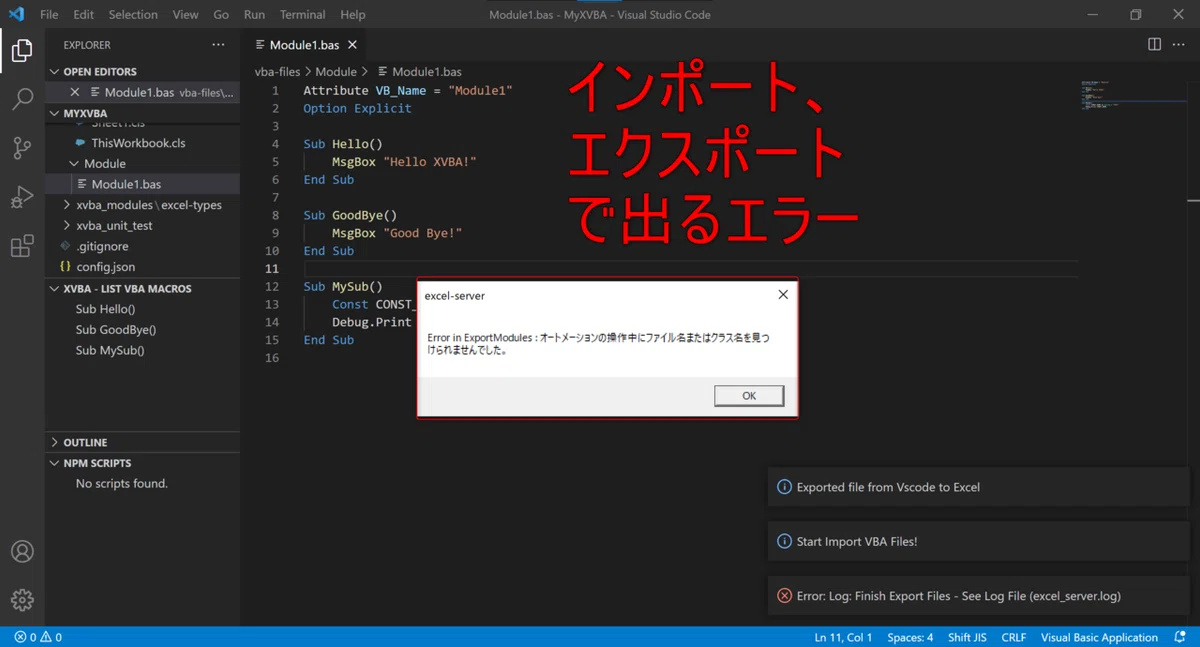
Task: Open notifications bell in status bar
Action: [1180, 637]
